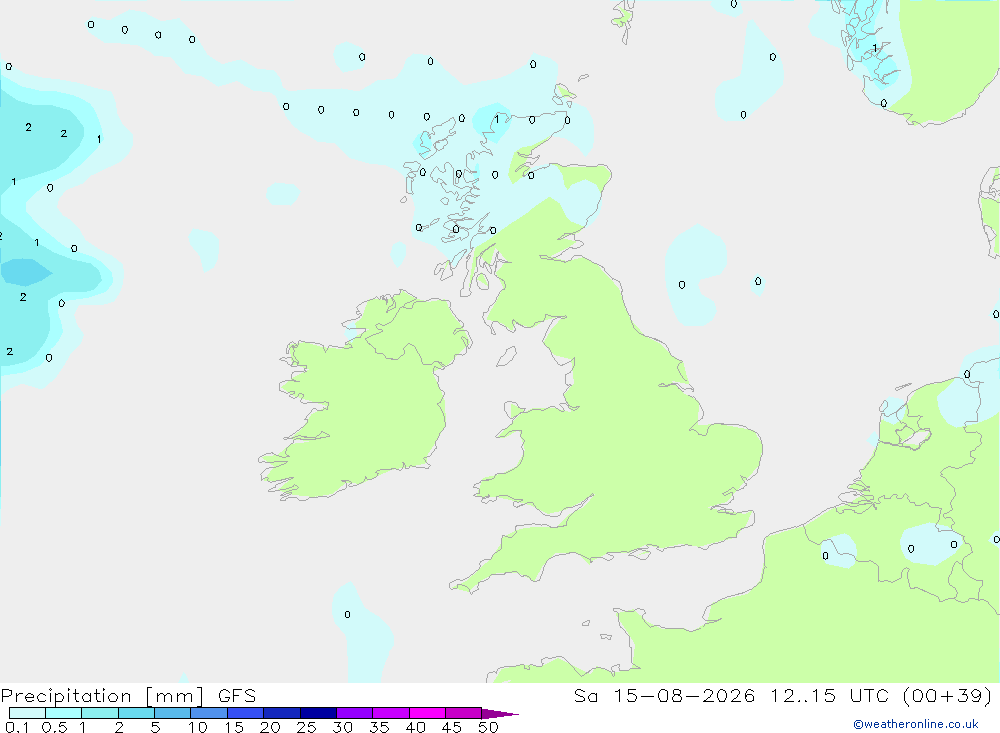Click the "GFS" model label
Viewport: 1000px width, 733px height.
click(x=237, y=696)
